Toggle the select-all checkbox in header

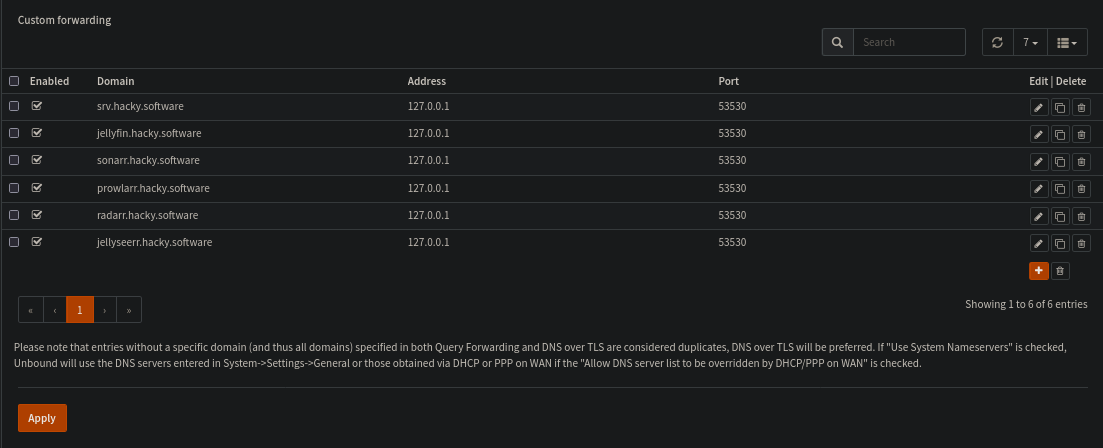pyautogui.click(x=14, y=81)
